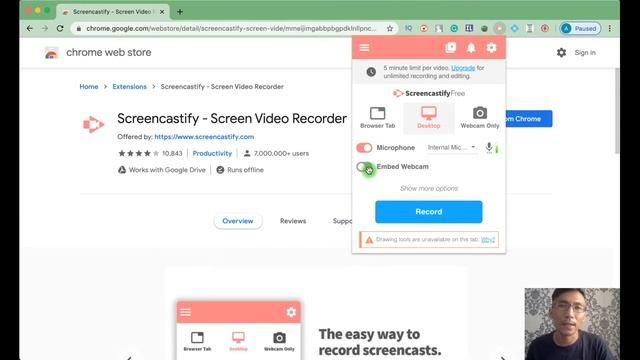Screen dimensions: 640x360
Task: Go back using the browser back arrow
Action: click(x=29, y=29)
